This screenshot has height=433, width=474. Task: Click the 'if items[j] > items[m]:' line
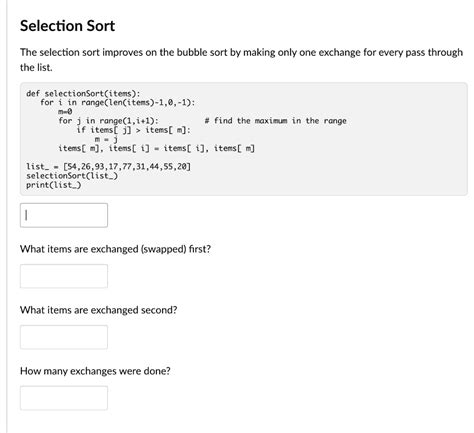134,130
